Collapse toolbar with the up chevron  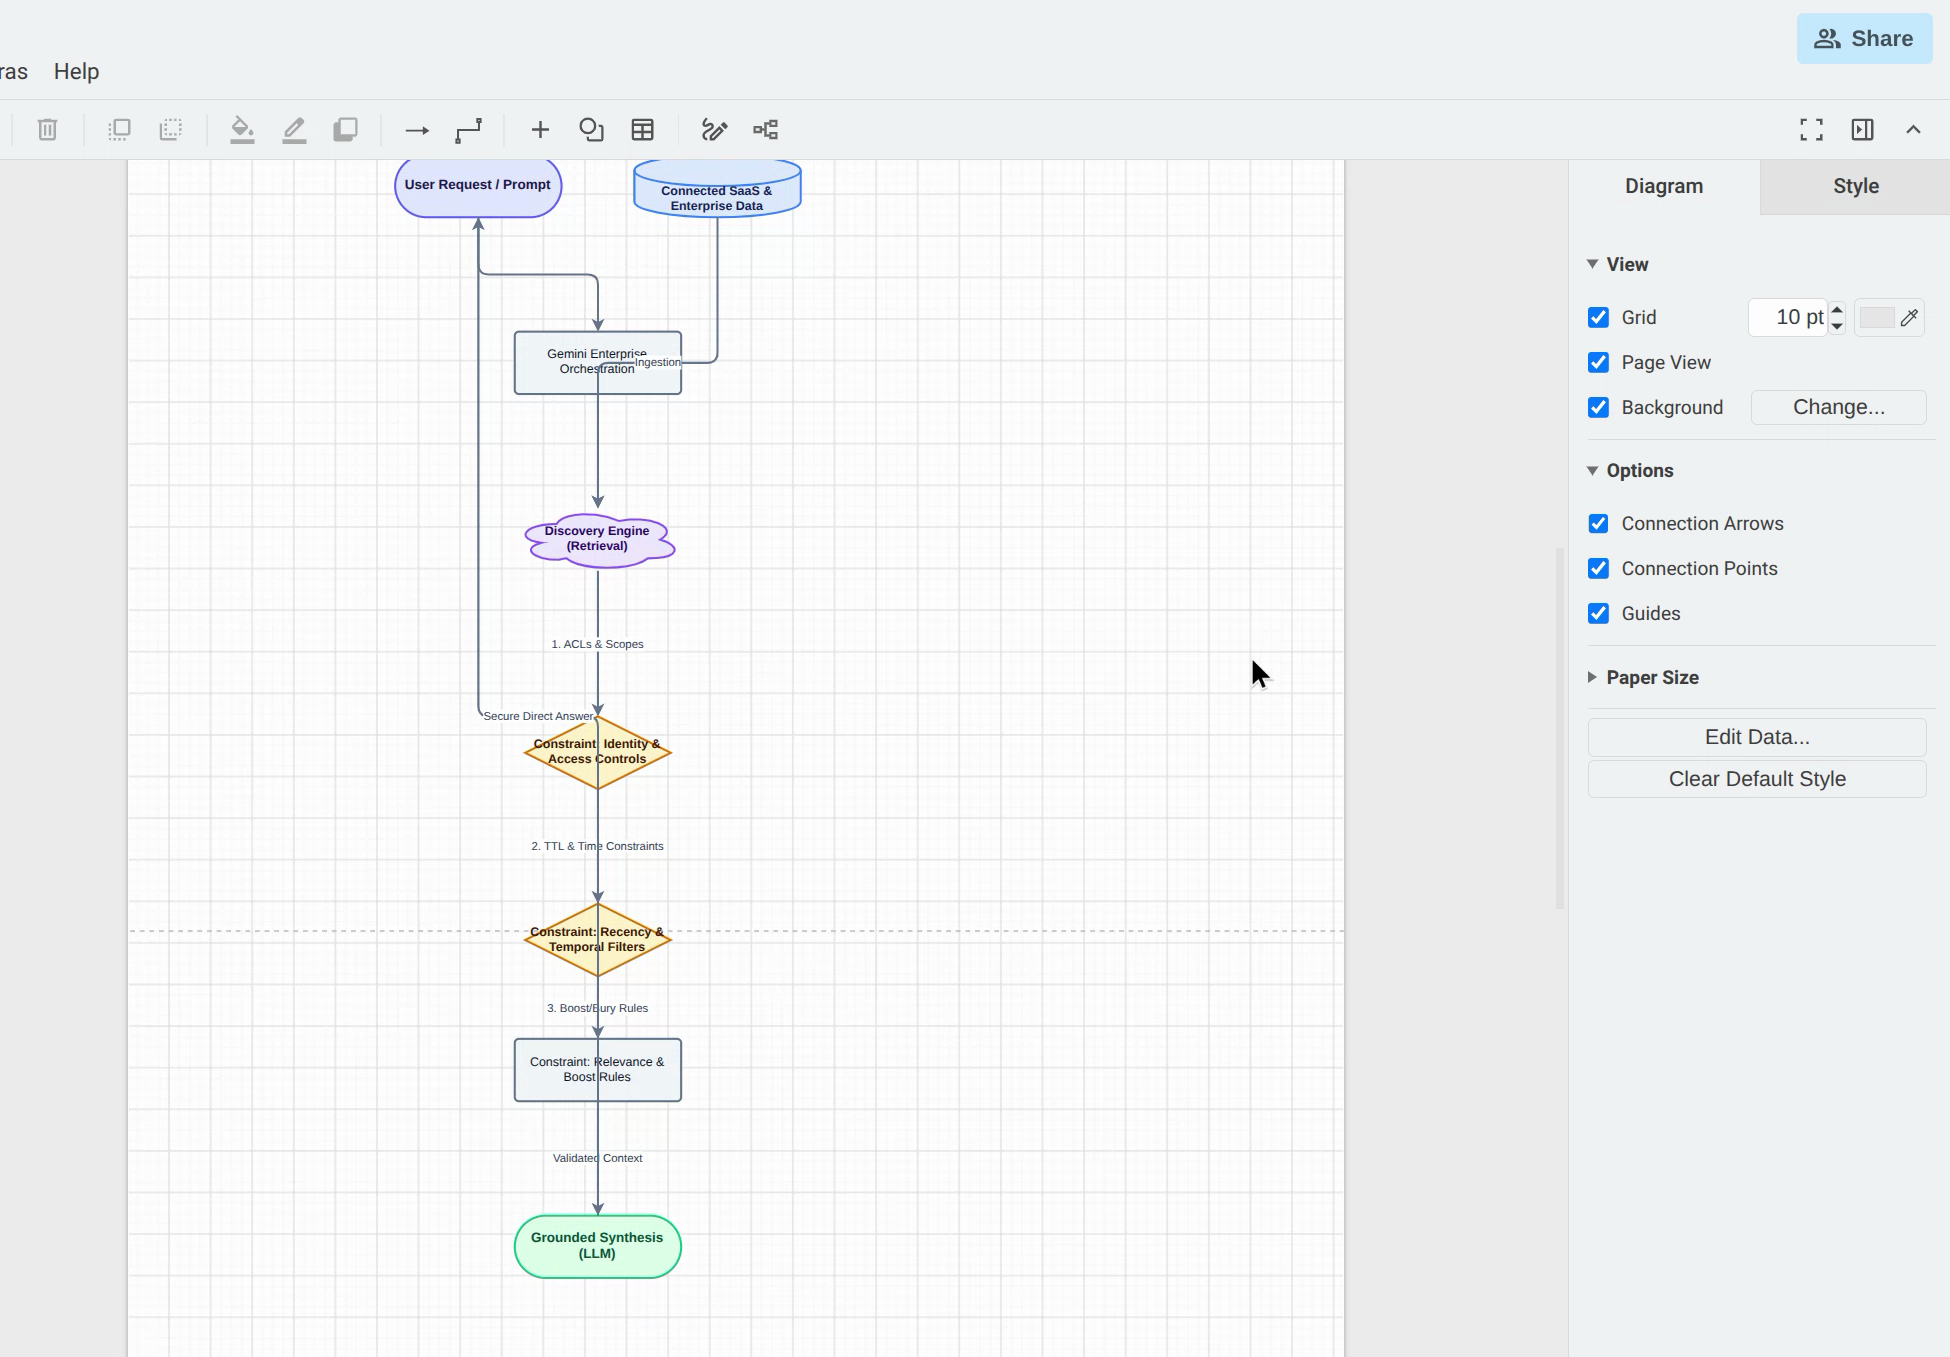click(x=1913, y=130)
